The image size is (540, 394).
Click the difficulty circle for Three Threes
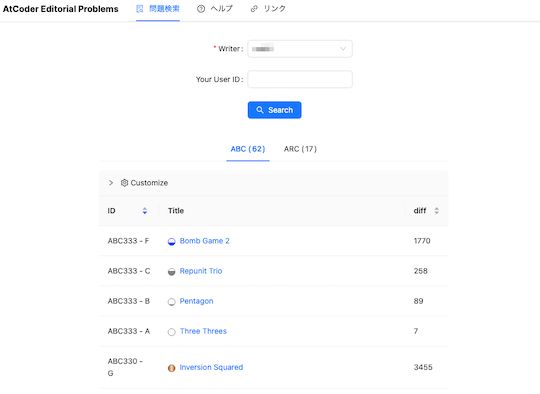click(x=172, y=332)
